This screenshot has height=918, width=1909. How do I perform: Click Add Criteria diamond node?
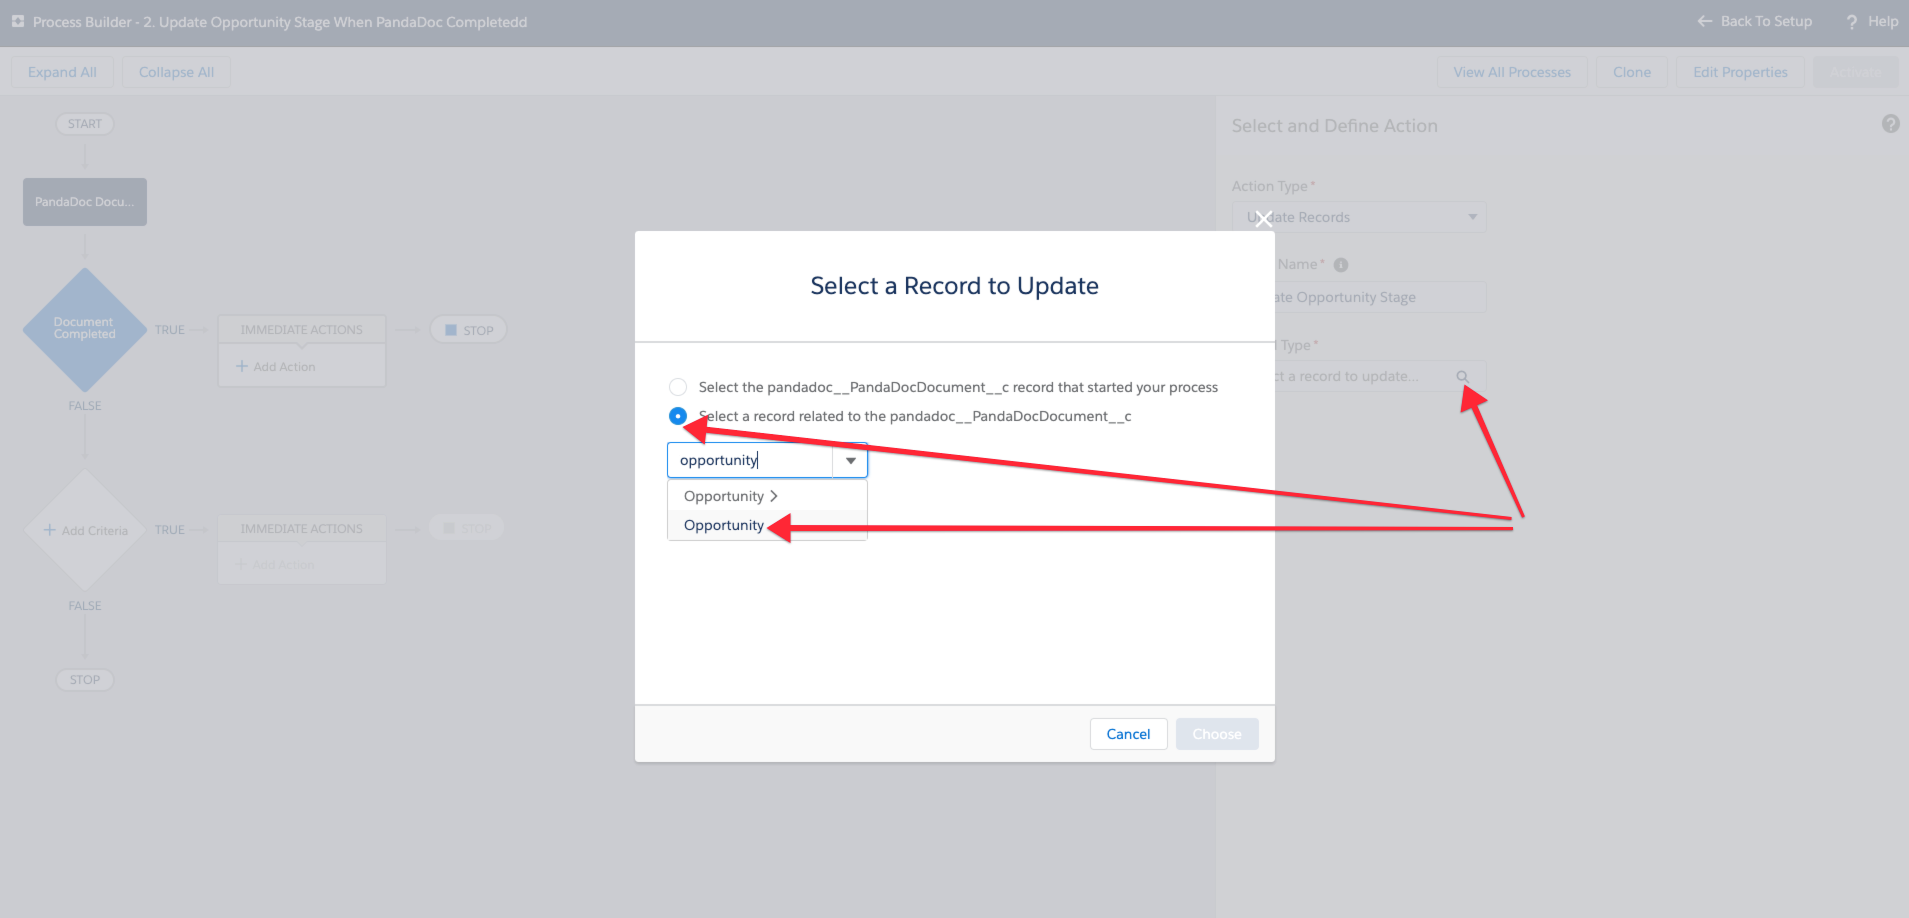click(x=85, y=530)
